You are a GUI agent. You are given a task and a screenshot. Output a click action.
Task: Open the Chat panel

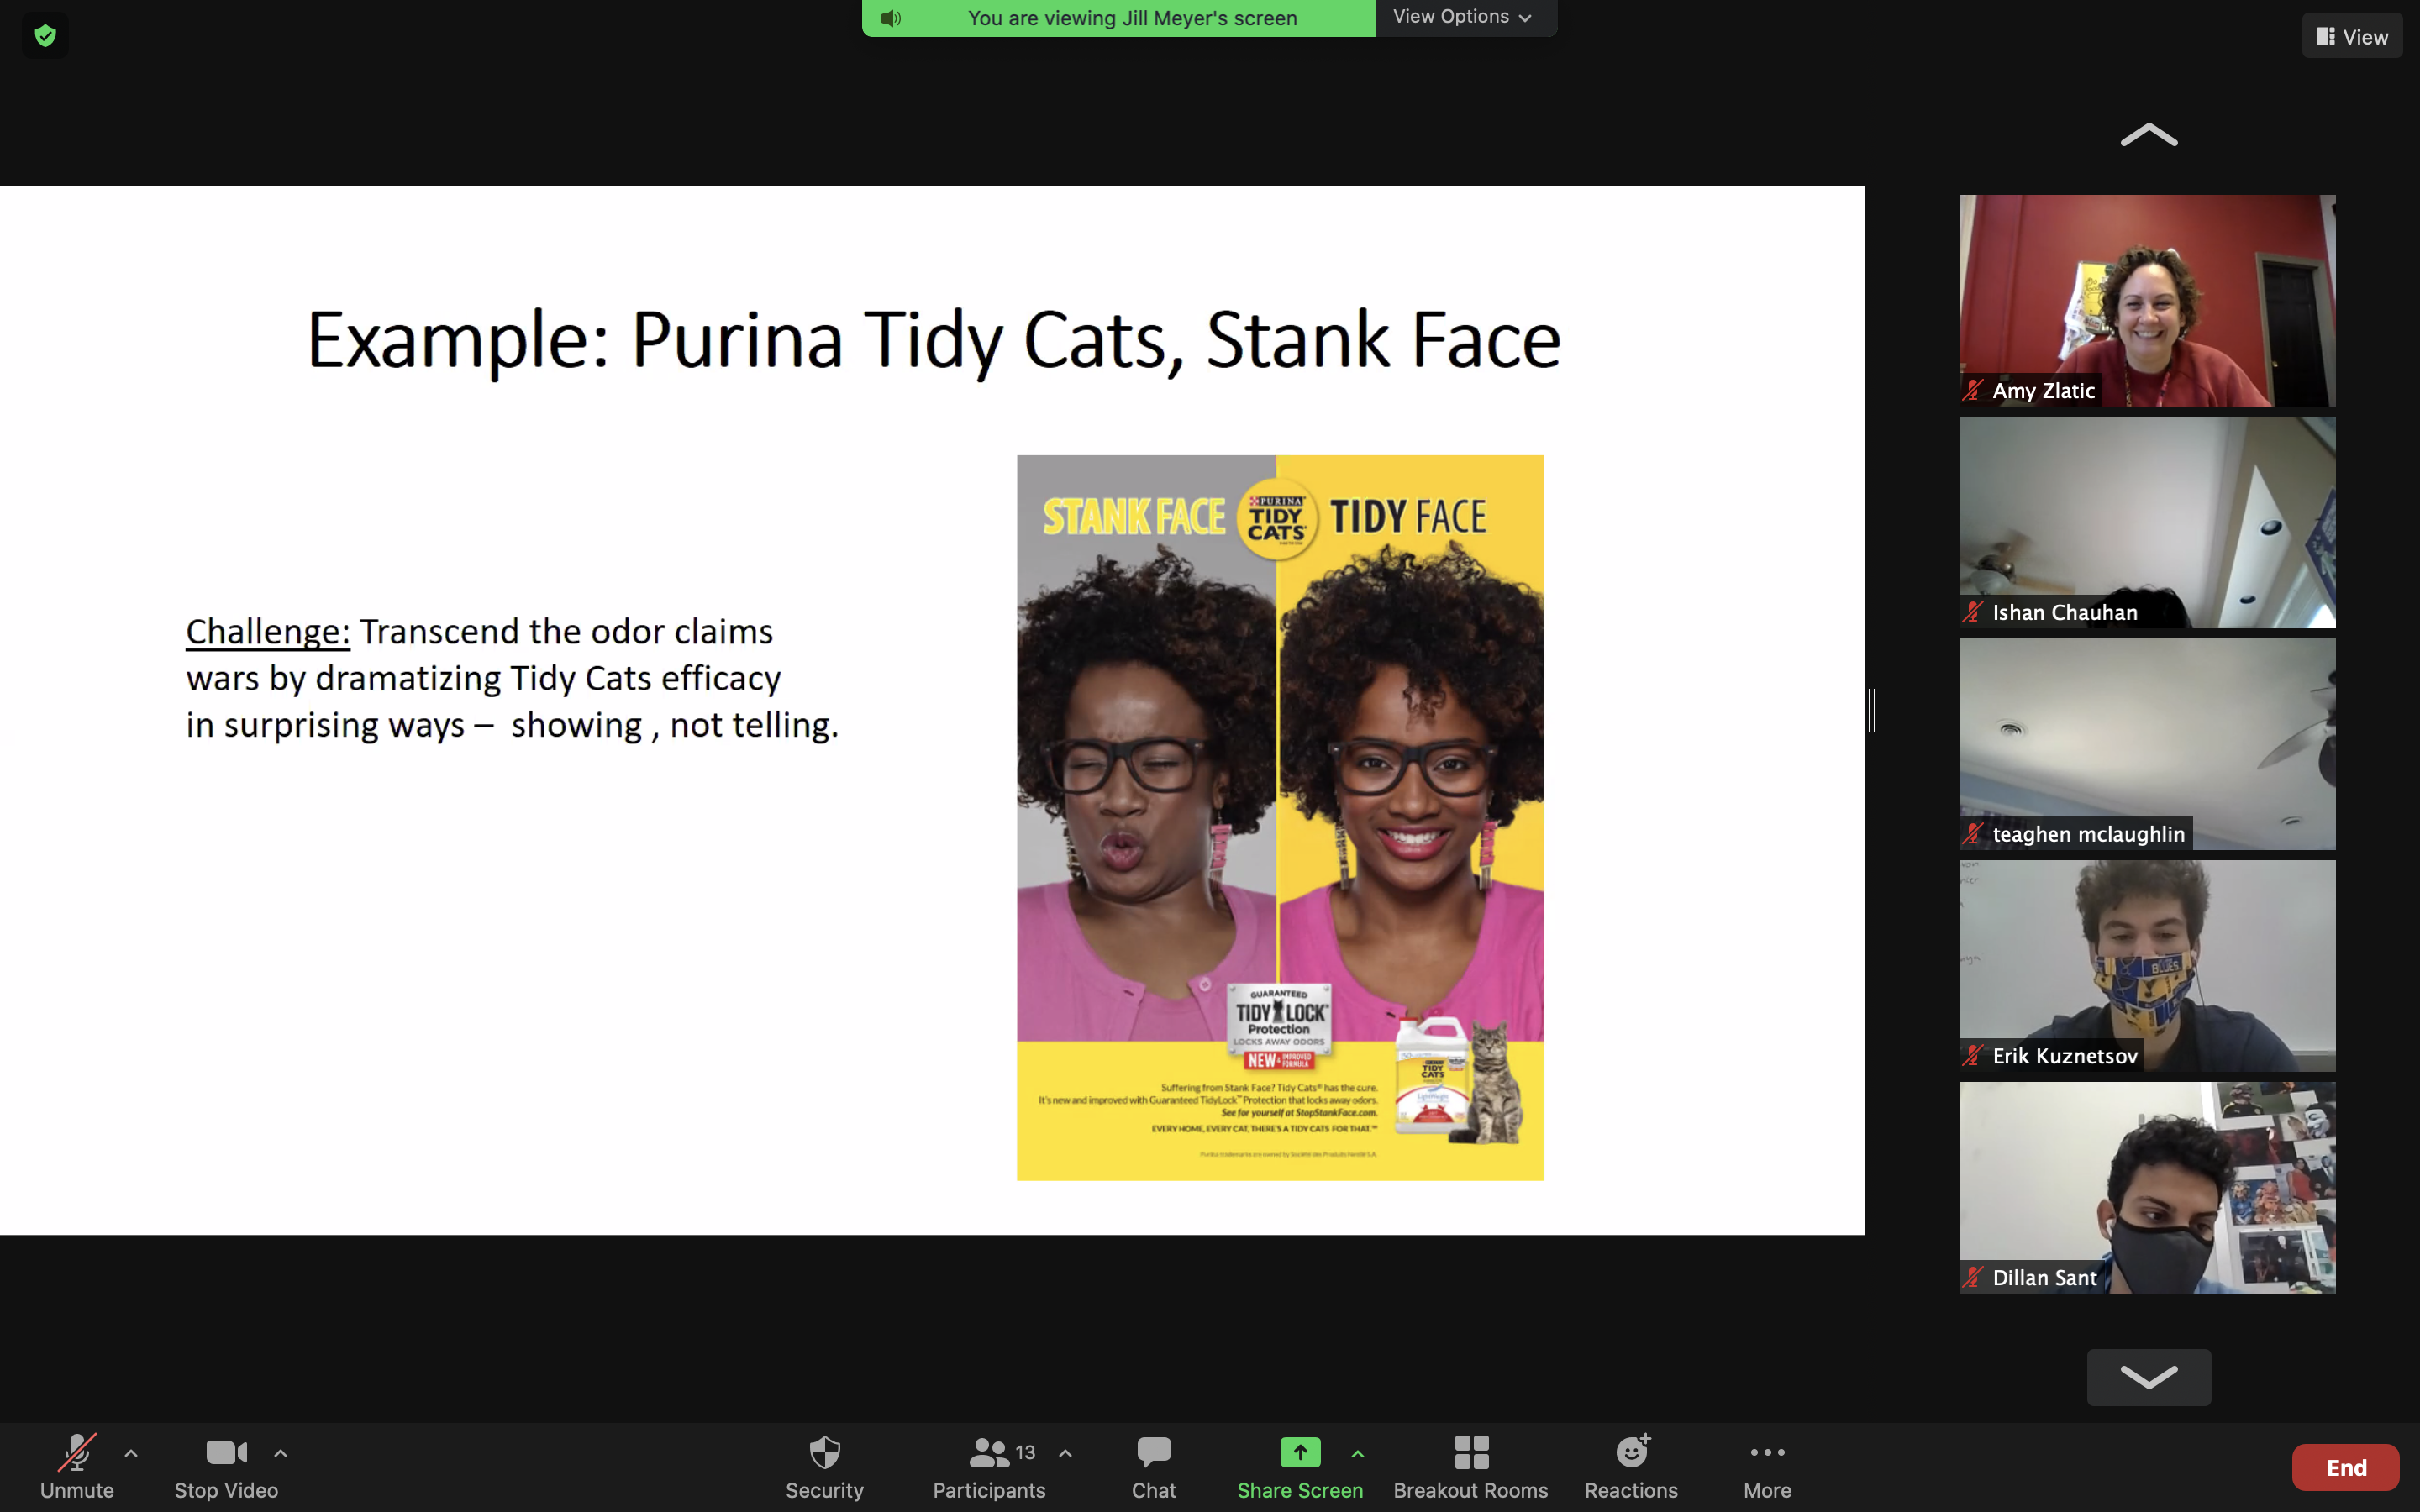click(1153, 1466)
